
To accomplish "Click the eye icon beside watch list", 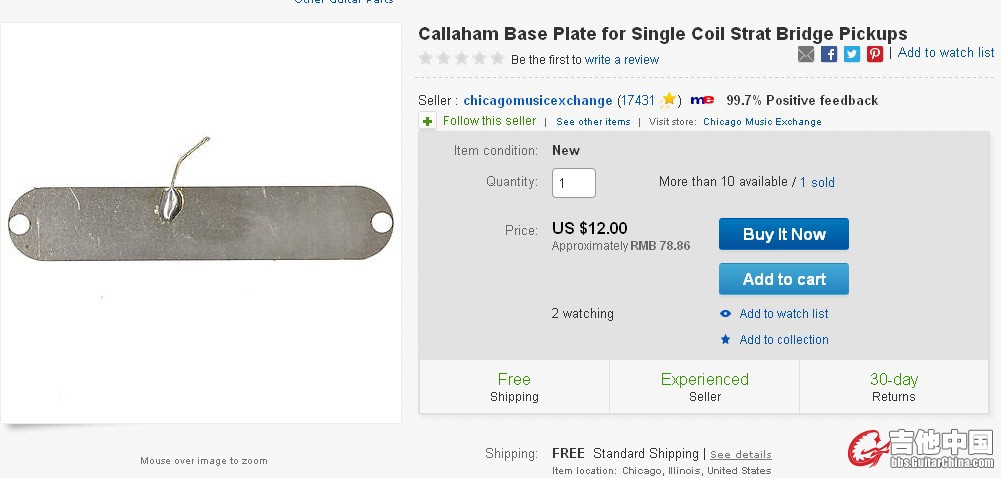I will (x=726, y=314).
